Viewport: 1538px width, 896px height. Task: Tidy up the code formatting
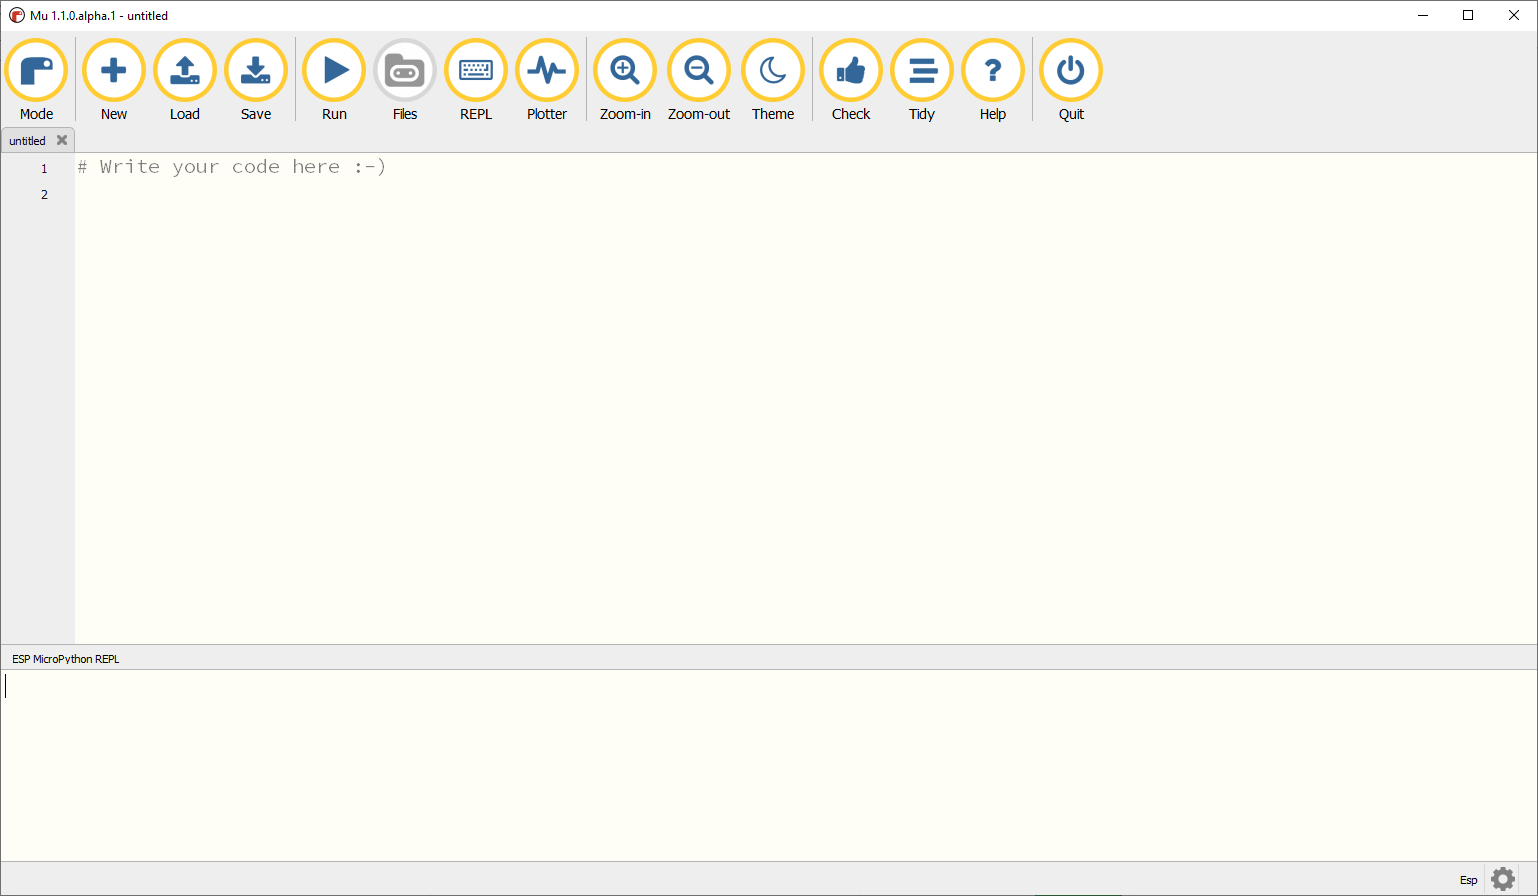[x=921, y=70]
